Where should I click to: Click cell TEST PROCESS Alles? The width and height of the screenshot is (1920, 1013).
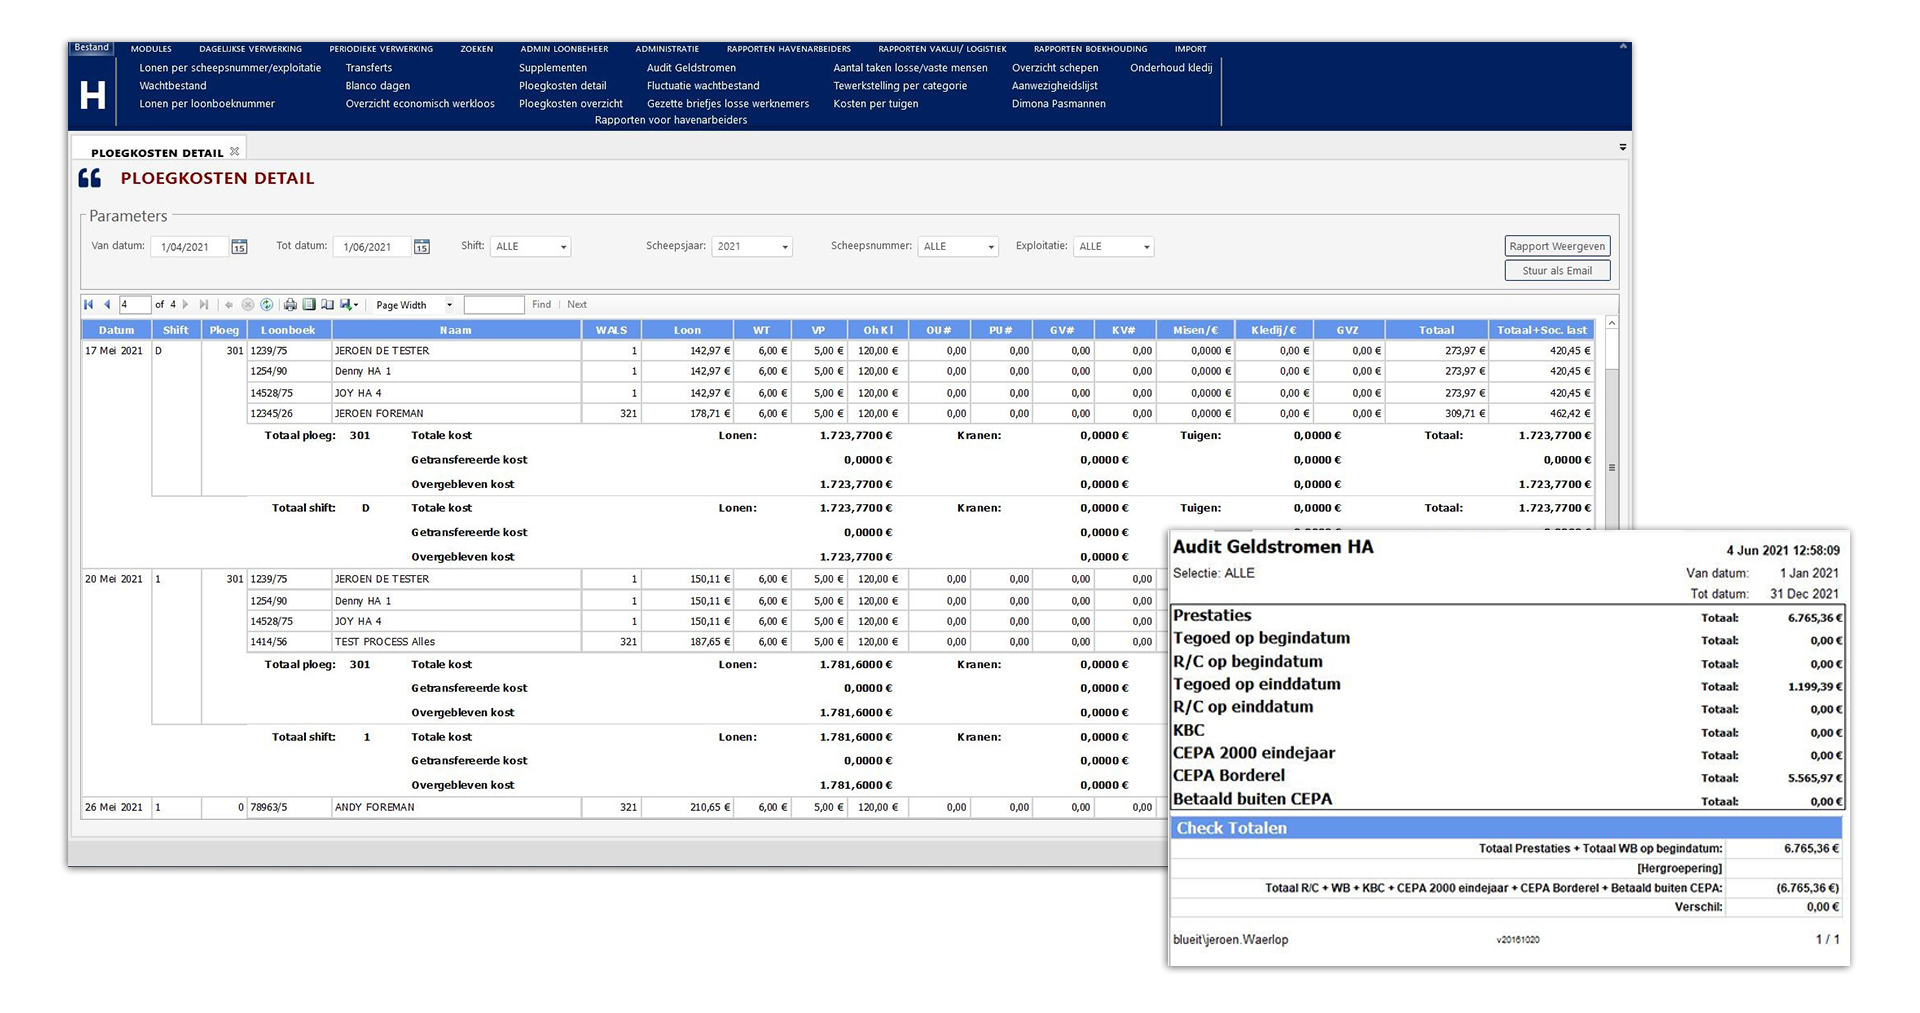tap(456, 642)
